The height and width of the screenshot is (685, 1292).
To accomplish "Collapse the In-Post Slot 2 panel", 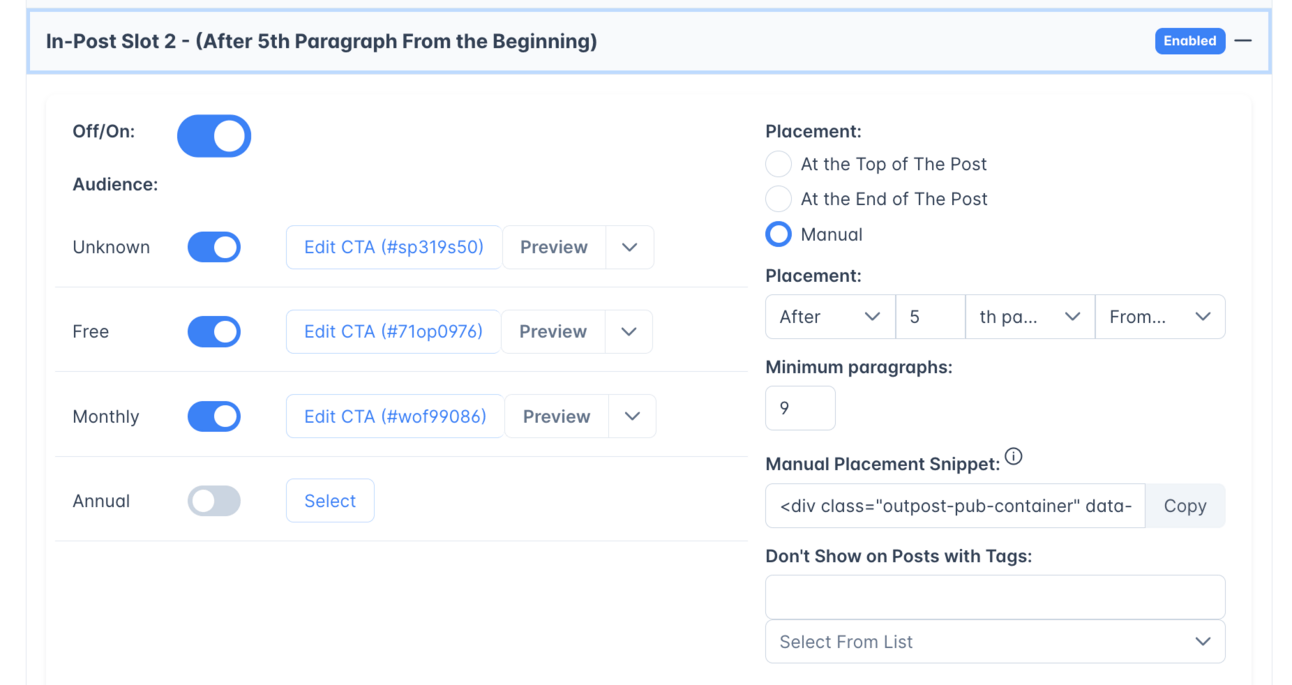I will [1243, 41].
